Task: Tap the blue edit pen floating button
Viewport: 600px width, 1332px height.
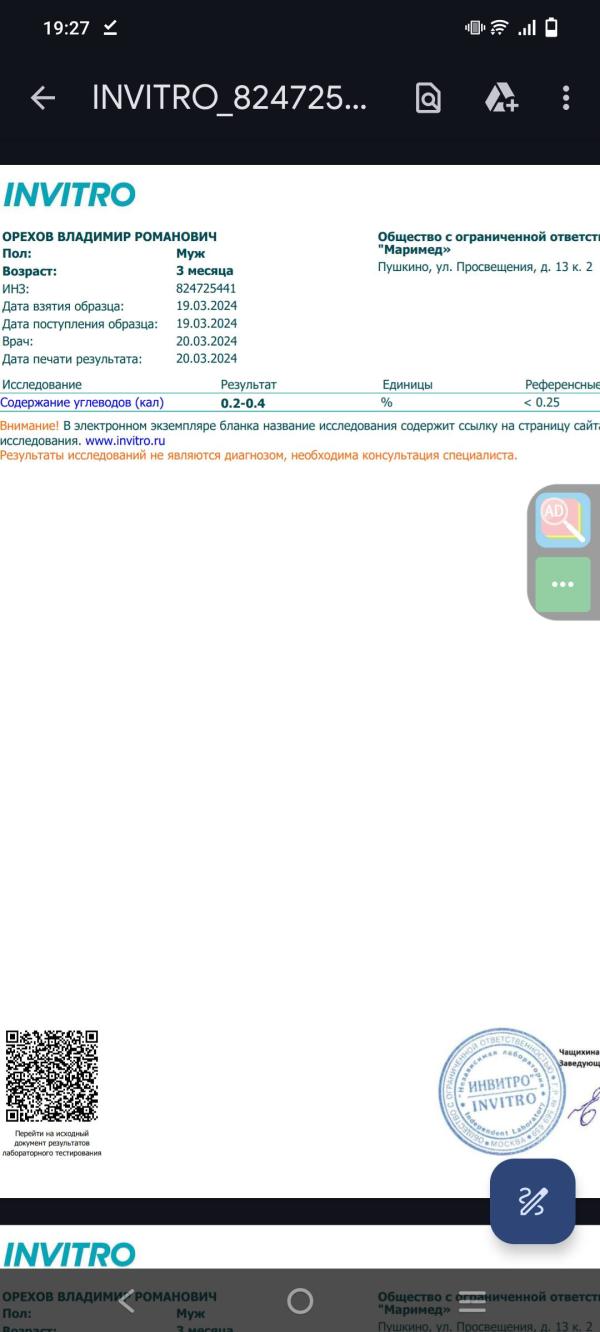Action: (x=532, y=1201)
